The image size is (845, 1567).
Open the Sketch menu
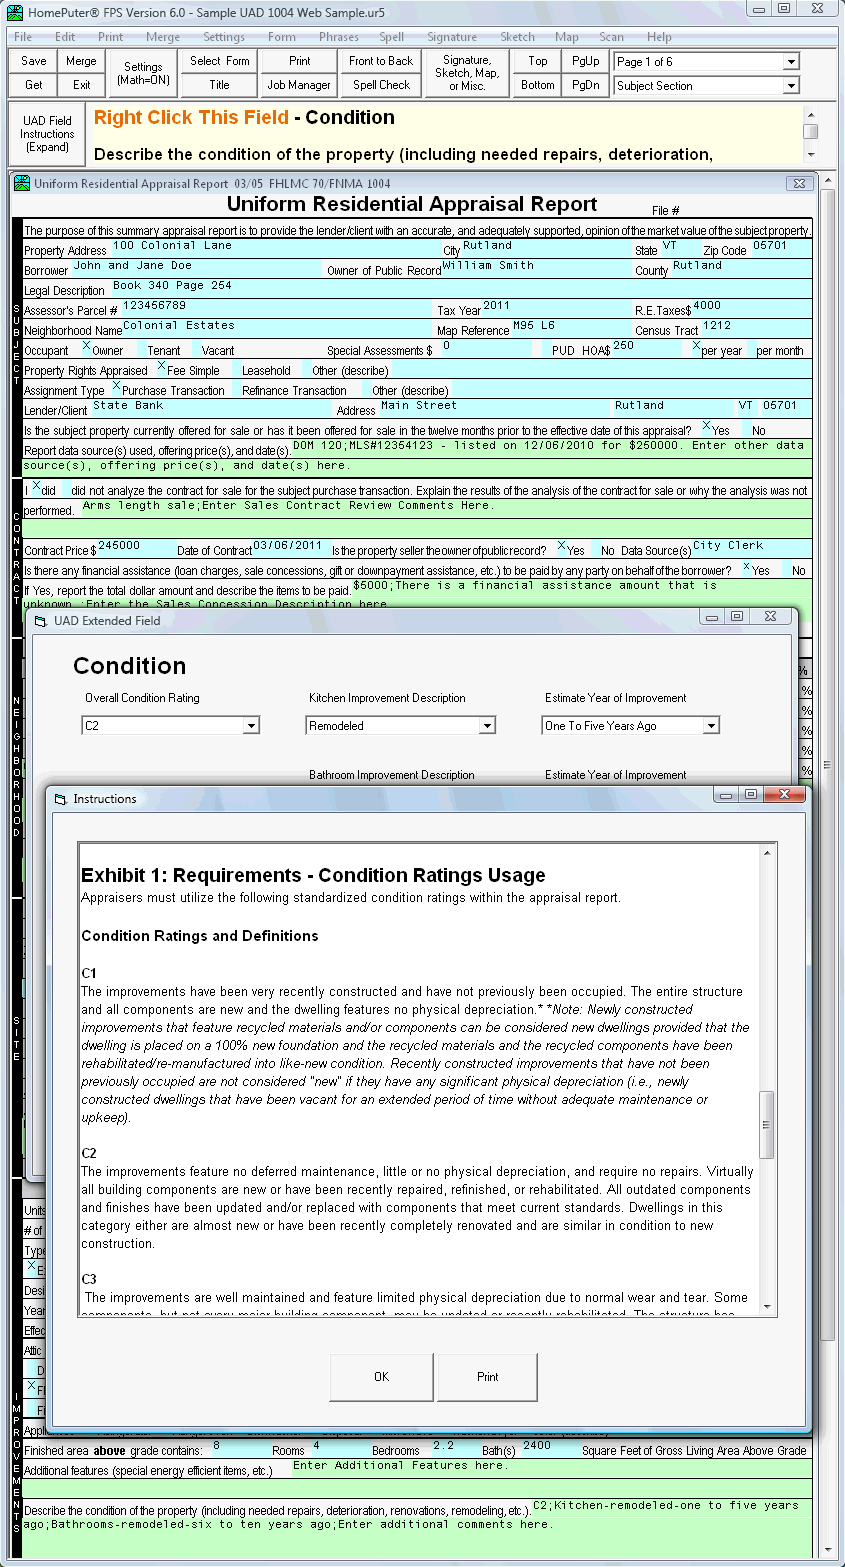(518, 37)
